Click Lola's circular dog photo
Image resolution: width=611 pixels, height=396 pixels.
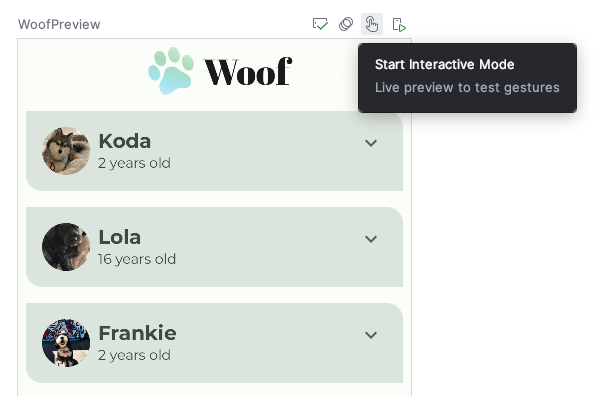point(66,247)
